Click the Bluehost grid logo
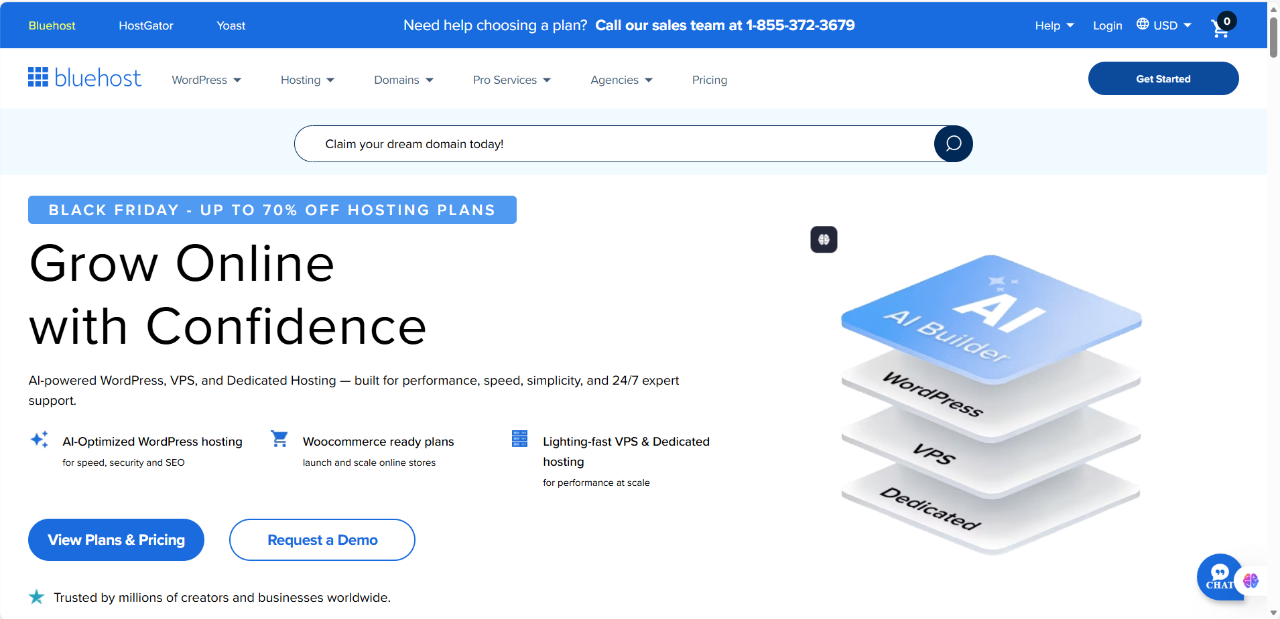The width and height of the screenshot is (1280, 619). (x=38, y=78)
